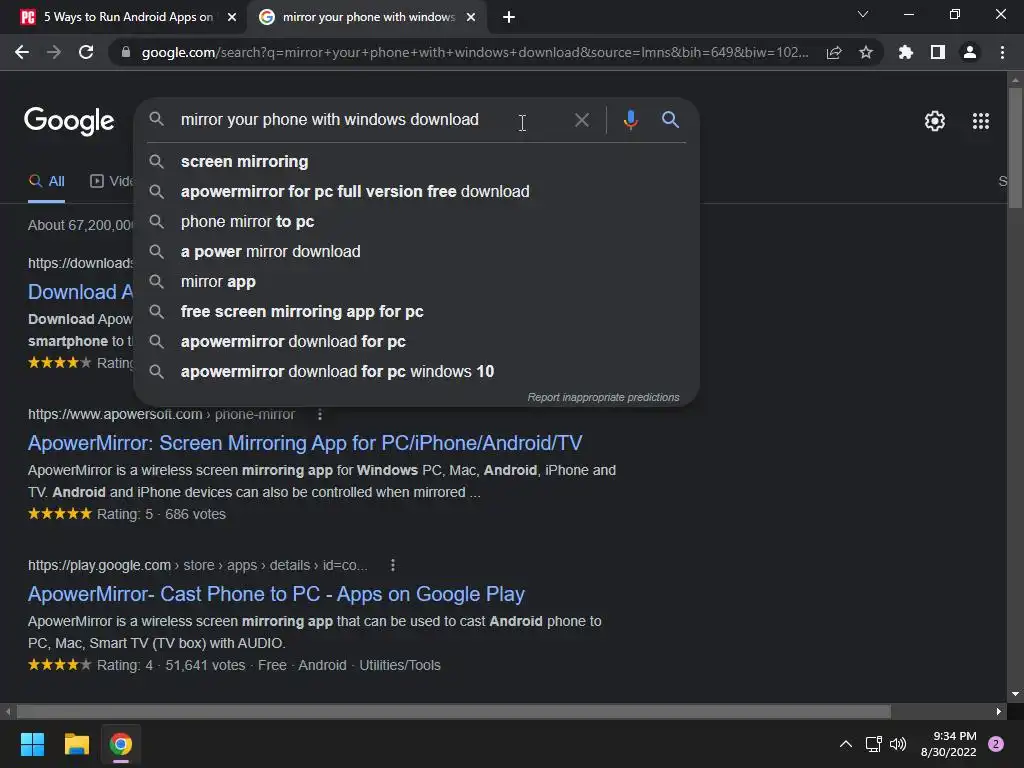Open 'ApowerMirror- Cast Phone to PC' Google Play result
Screen dimensions: 1024x768
276,594
